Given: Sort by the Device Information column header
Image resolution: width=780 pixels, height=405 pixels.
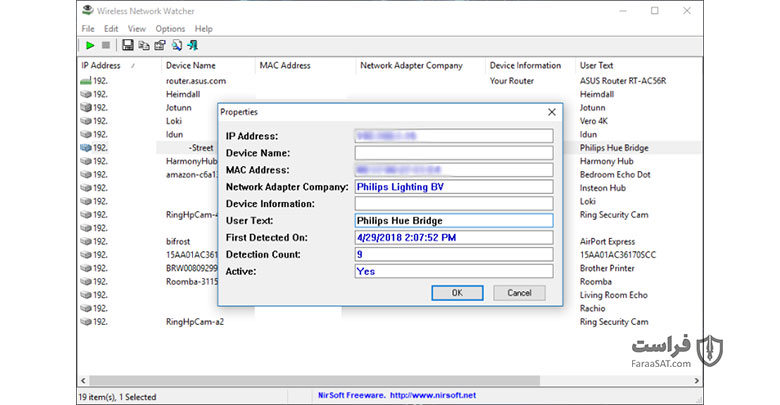Looking at the screenshot, I should [x=530, y=65].
